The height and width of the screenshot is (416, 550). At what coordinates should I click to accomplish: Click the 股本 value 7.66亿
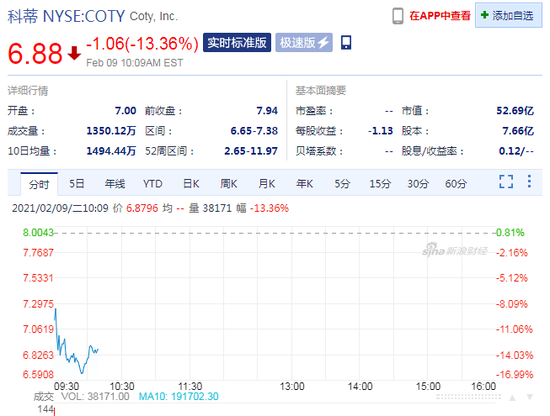click(518, 131)
